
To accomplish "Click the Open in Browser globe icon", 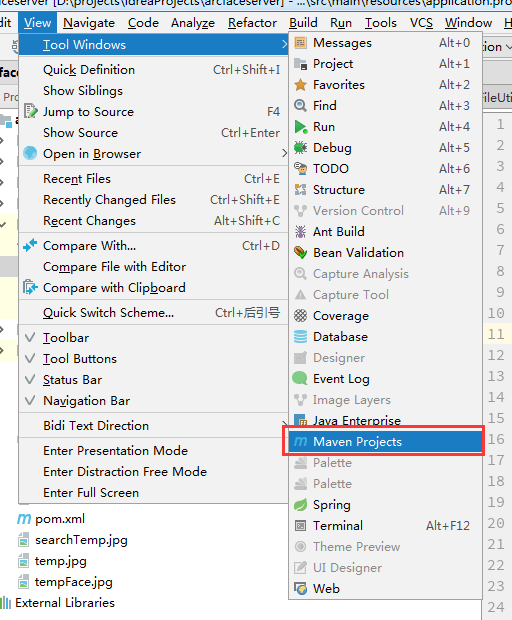I will [30, 153].
